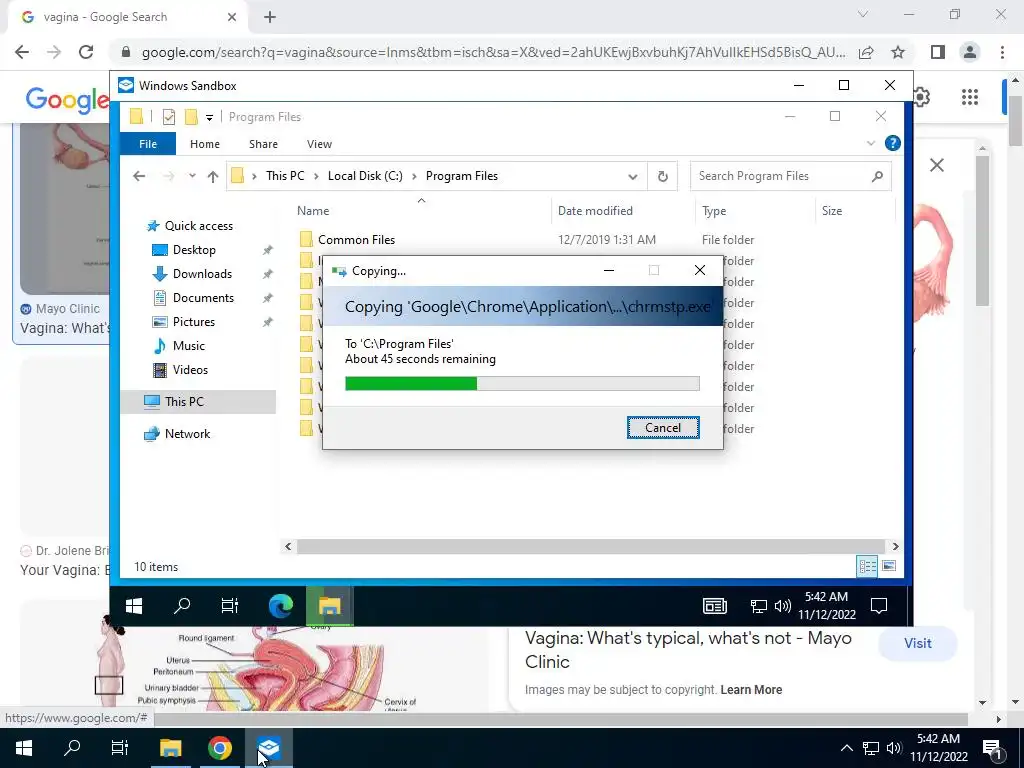Expand Local Disk (C:) breadcrumb chevron
The height and width of the screenshot is (768, 1024).
click(x=414, y=176)
